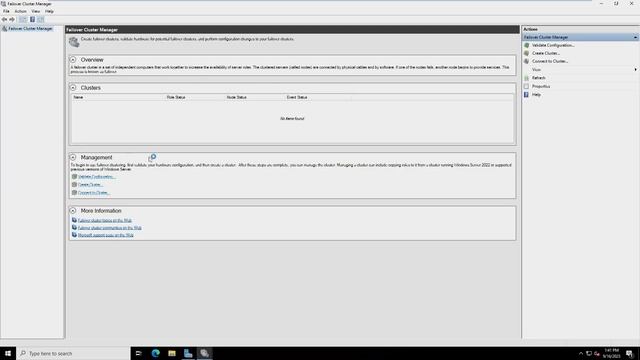Image resolution: width=640 pixels, height=360 pixels.
Task: Click Connect to Cluster link under Management
Action: coord(93,193)
